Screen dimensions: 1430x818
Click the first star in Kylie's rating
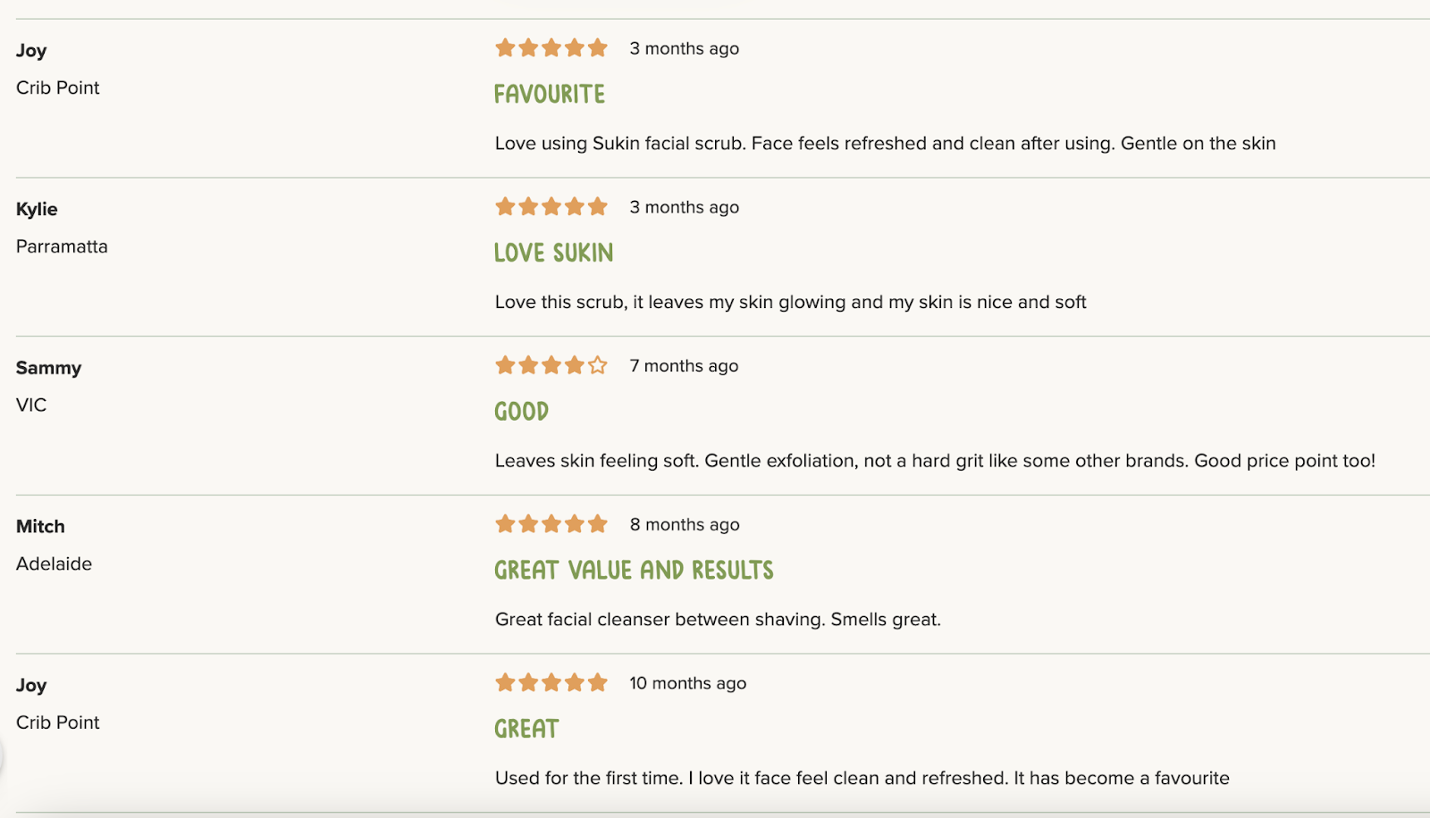click(x=505, y=207)
